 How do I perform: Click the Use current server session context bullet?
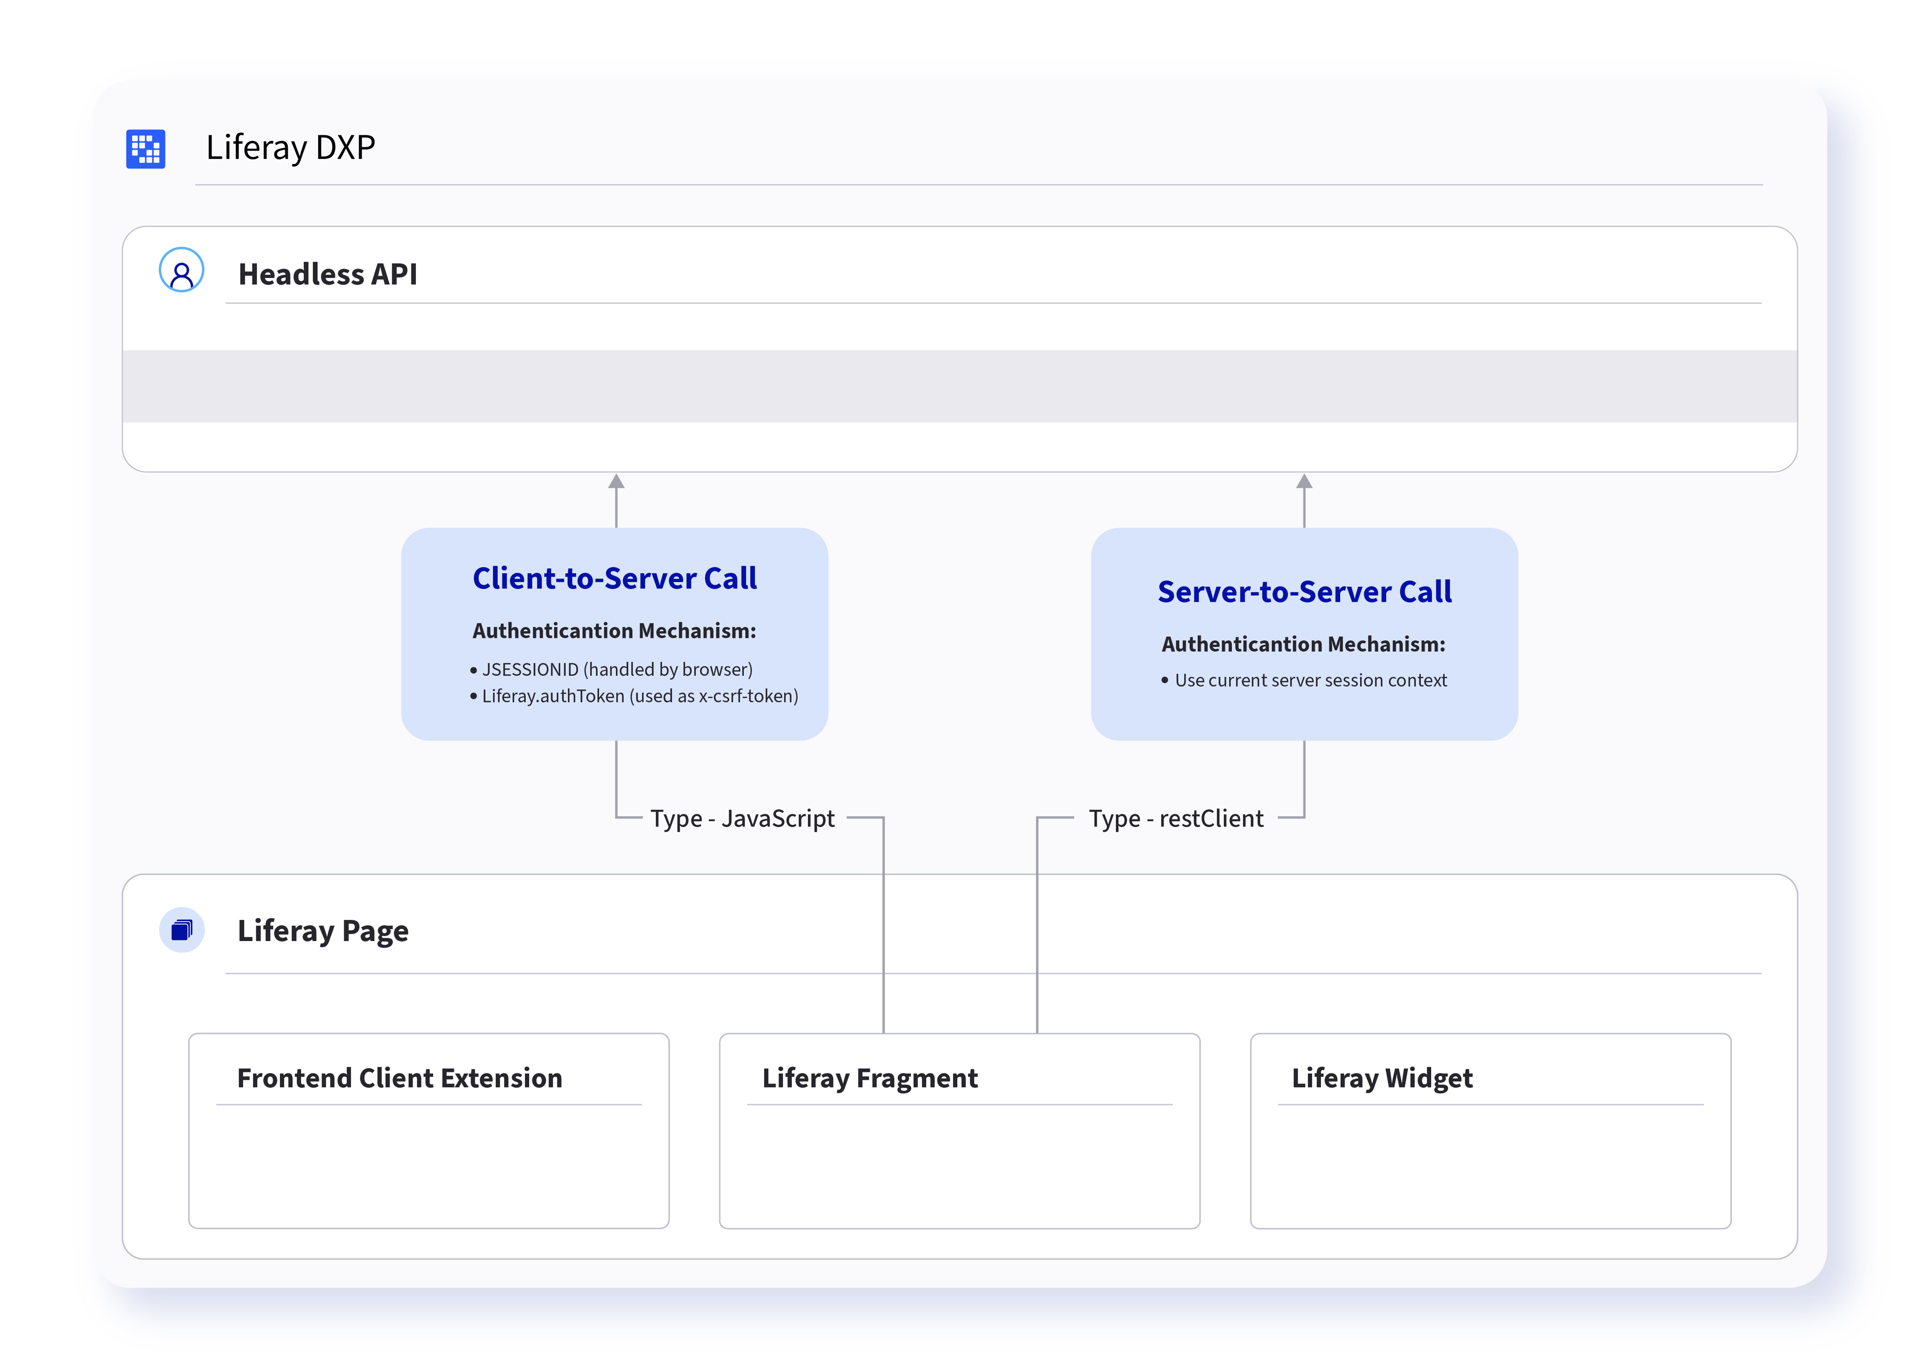pyautogui.click(x=1304, y=680)
